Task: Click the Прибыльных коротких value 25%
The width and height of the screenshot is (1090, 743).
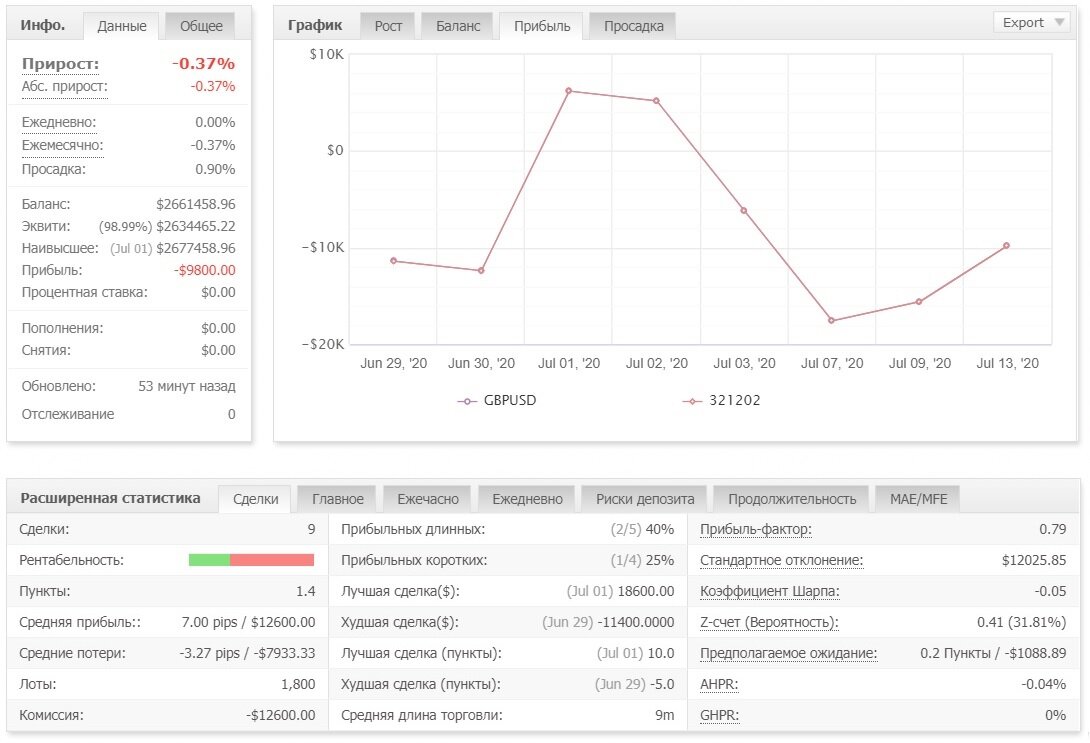Action: 660,560
